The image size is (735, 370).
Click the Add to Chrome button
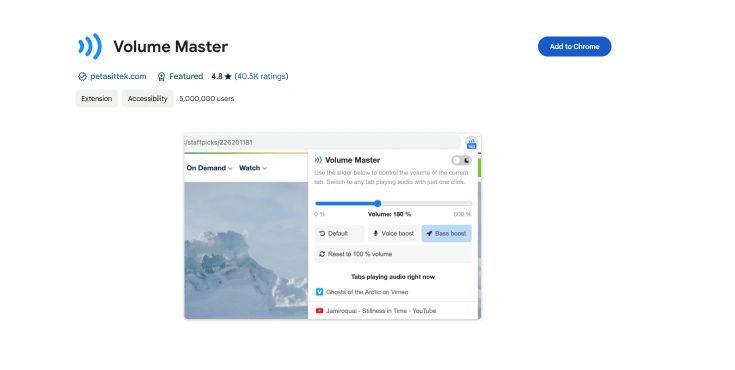click(x=574, y=46)
